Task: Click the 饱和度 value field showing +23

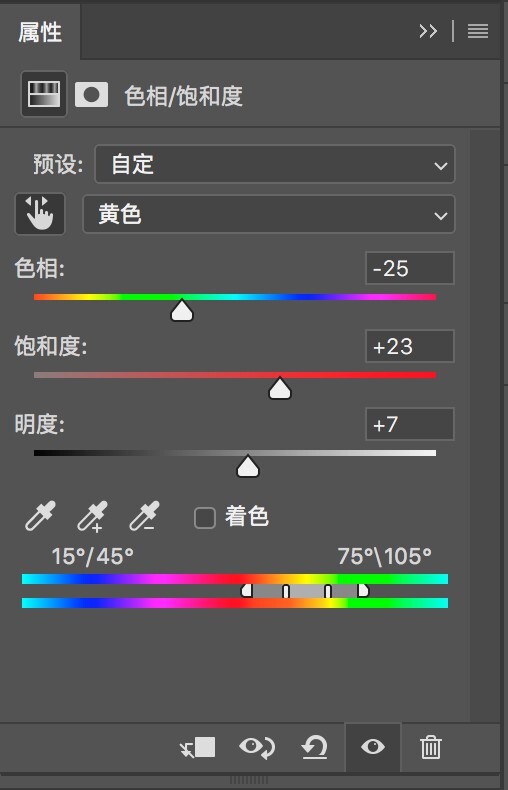Action: pos(410,346)
